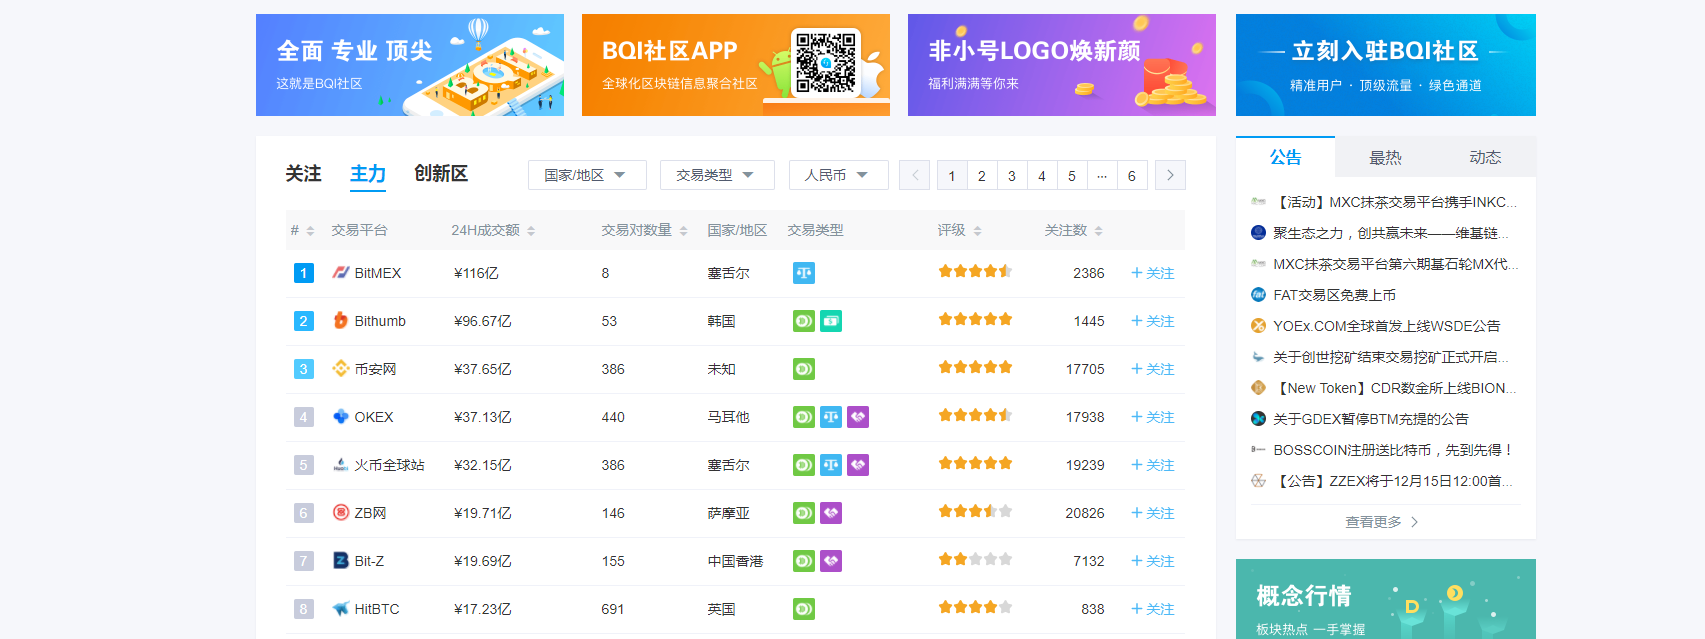Switch to the 主力 tab
The image size is (1705, 639).
coord(368,174)
